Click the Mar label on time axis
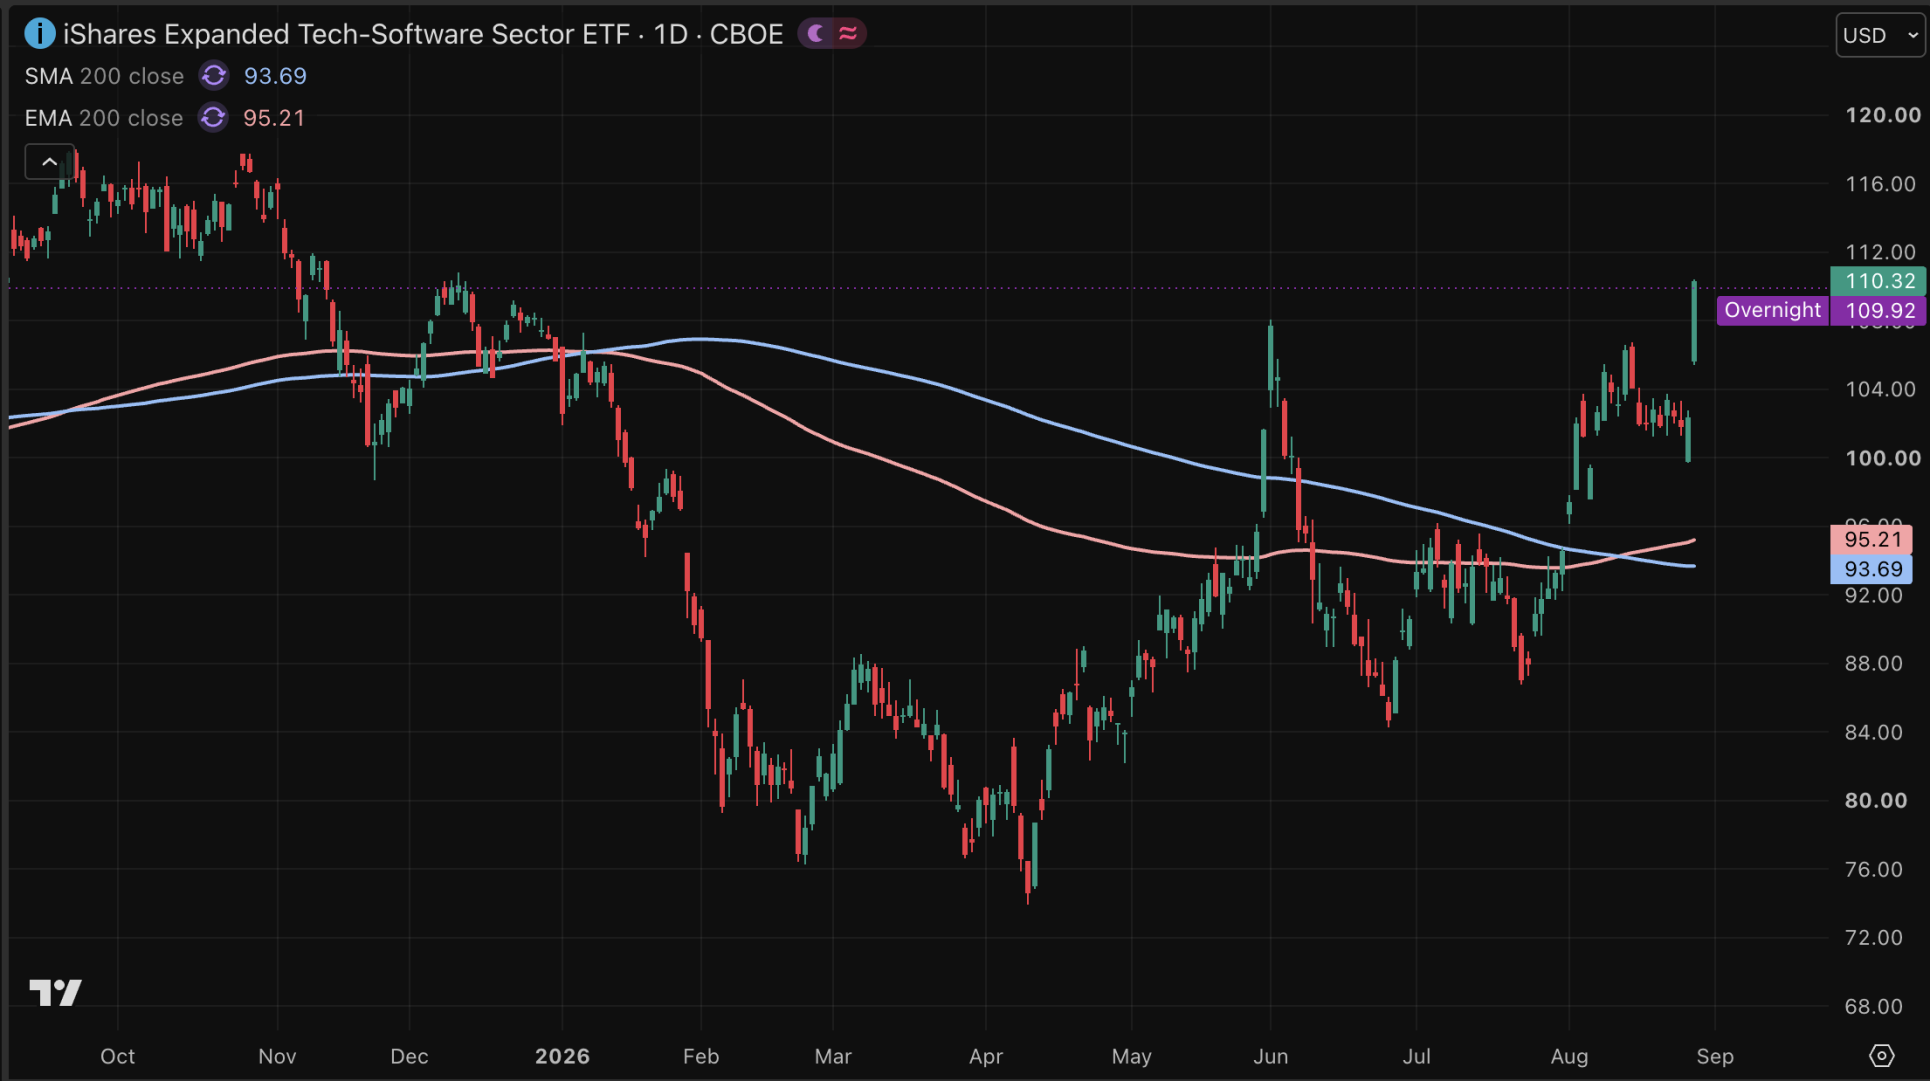This screenshot has width=1930, height=1081. (833, 1056)
